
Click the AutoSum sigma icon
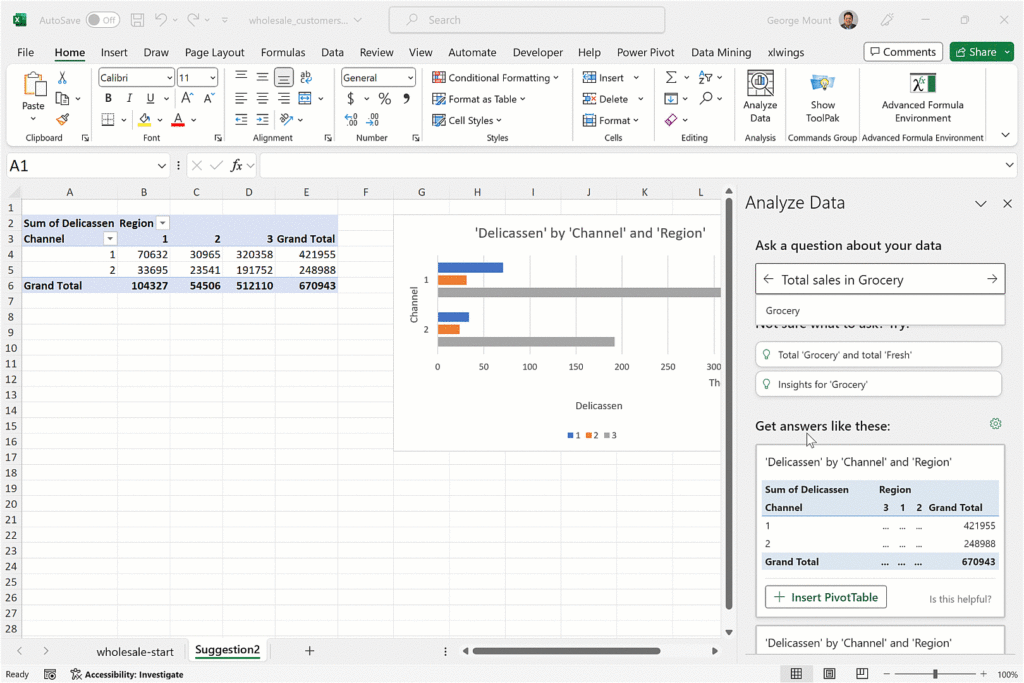(671, 77)
